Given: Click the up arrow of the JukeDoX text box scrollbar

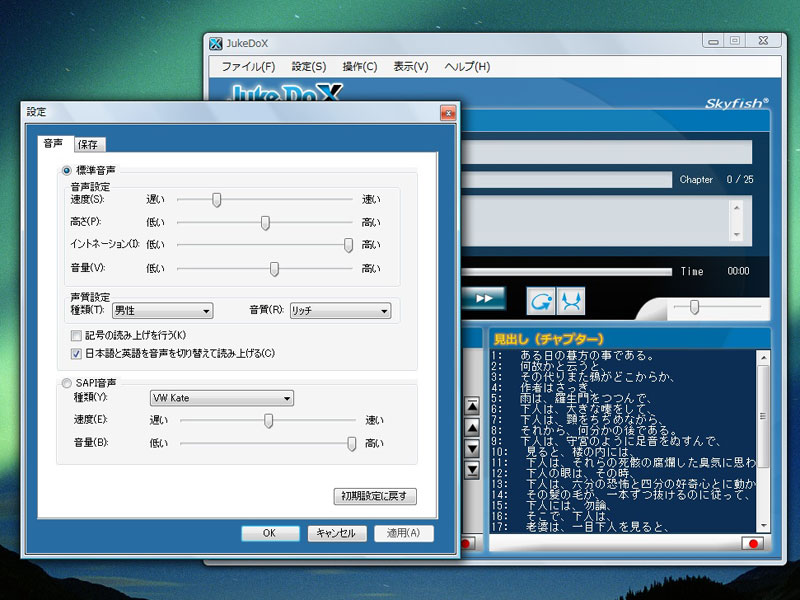Looking at the screenshot, I should (736, 208).
